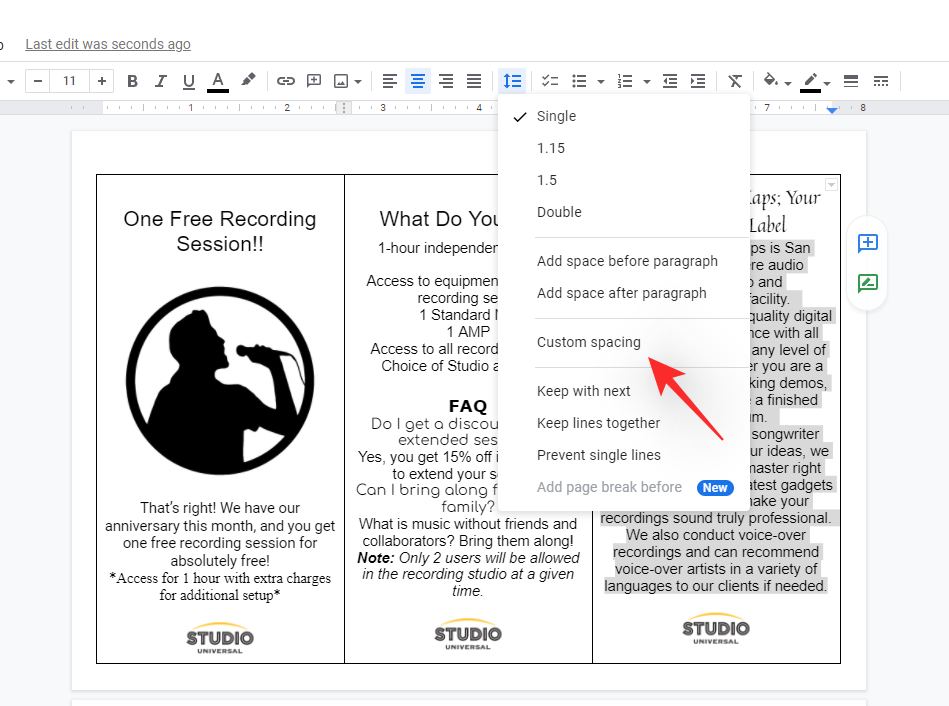Align text to the left

(x=390, y=81)
